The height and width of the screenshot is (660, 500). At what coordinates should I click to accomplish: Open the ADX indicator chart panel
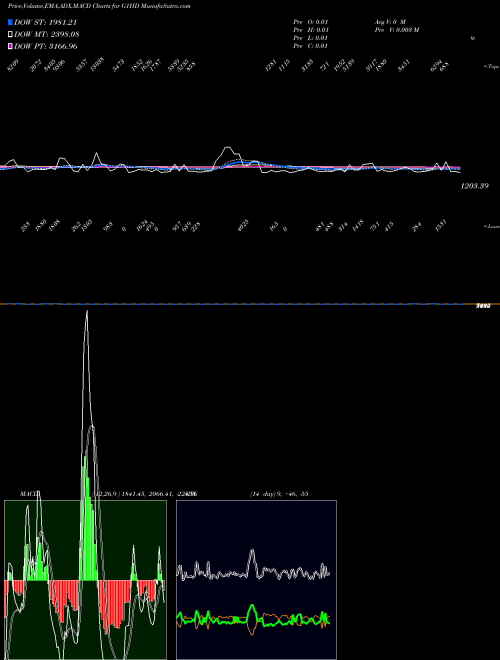256,580
